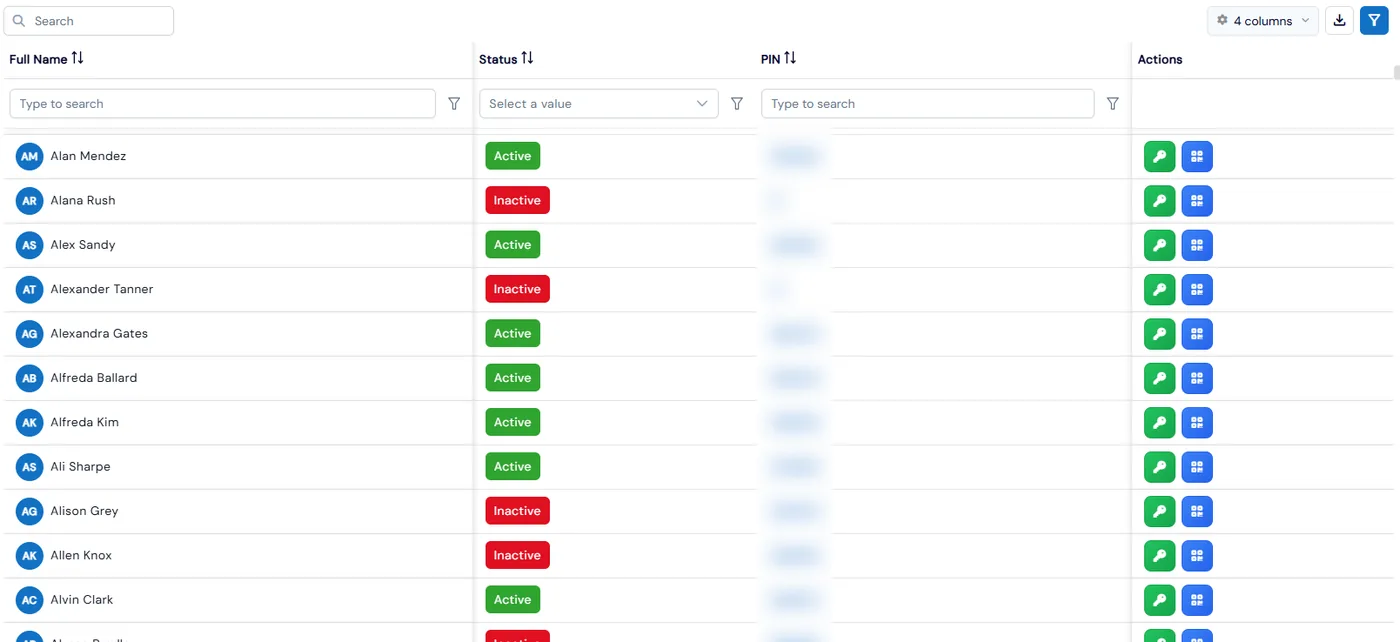Click the download export icon button
This screenshot has height=642, width=1400.
point(1339,21)
